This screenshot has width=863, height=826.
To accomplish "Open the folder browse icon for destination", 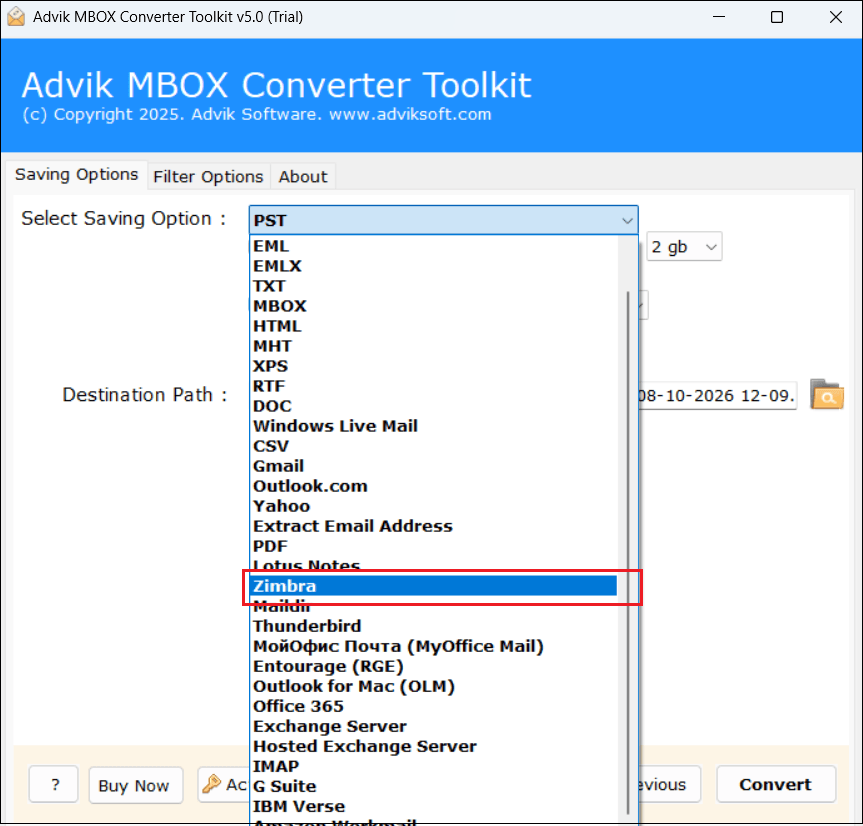I will [826, 394].
